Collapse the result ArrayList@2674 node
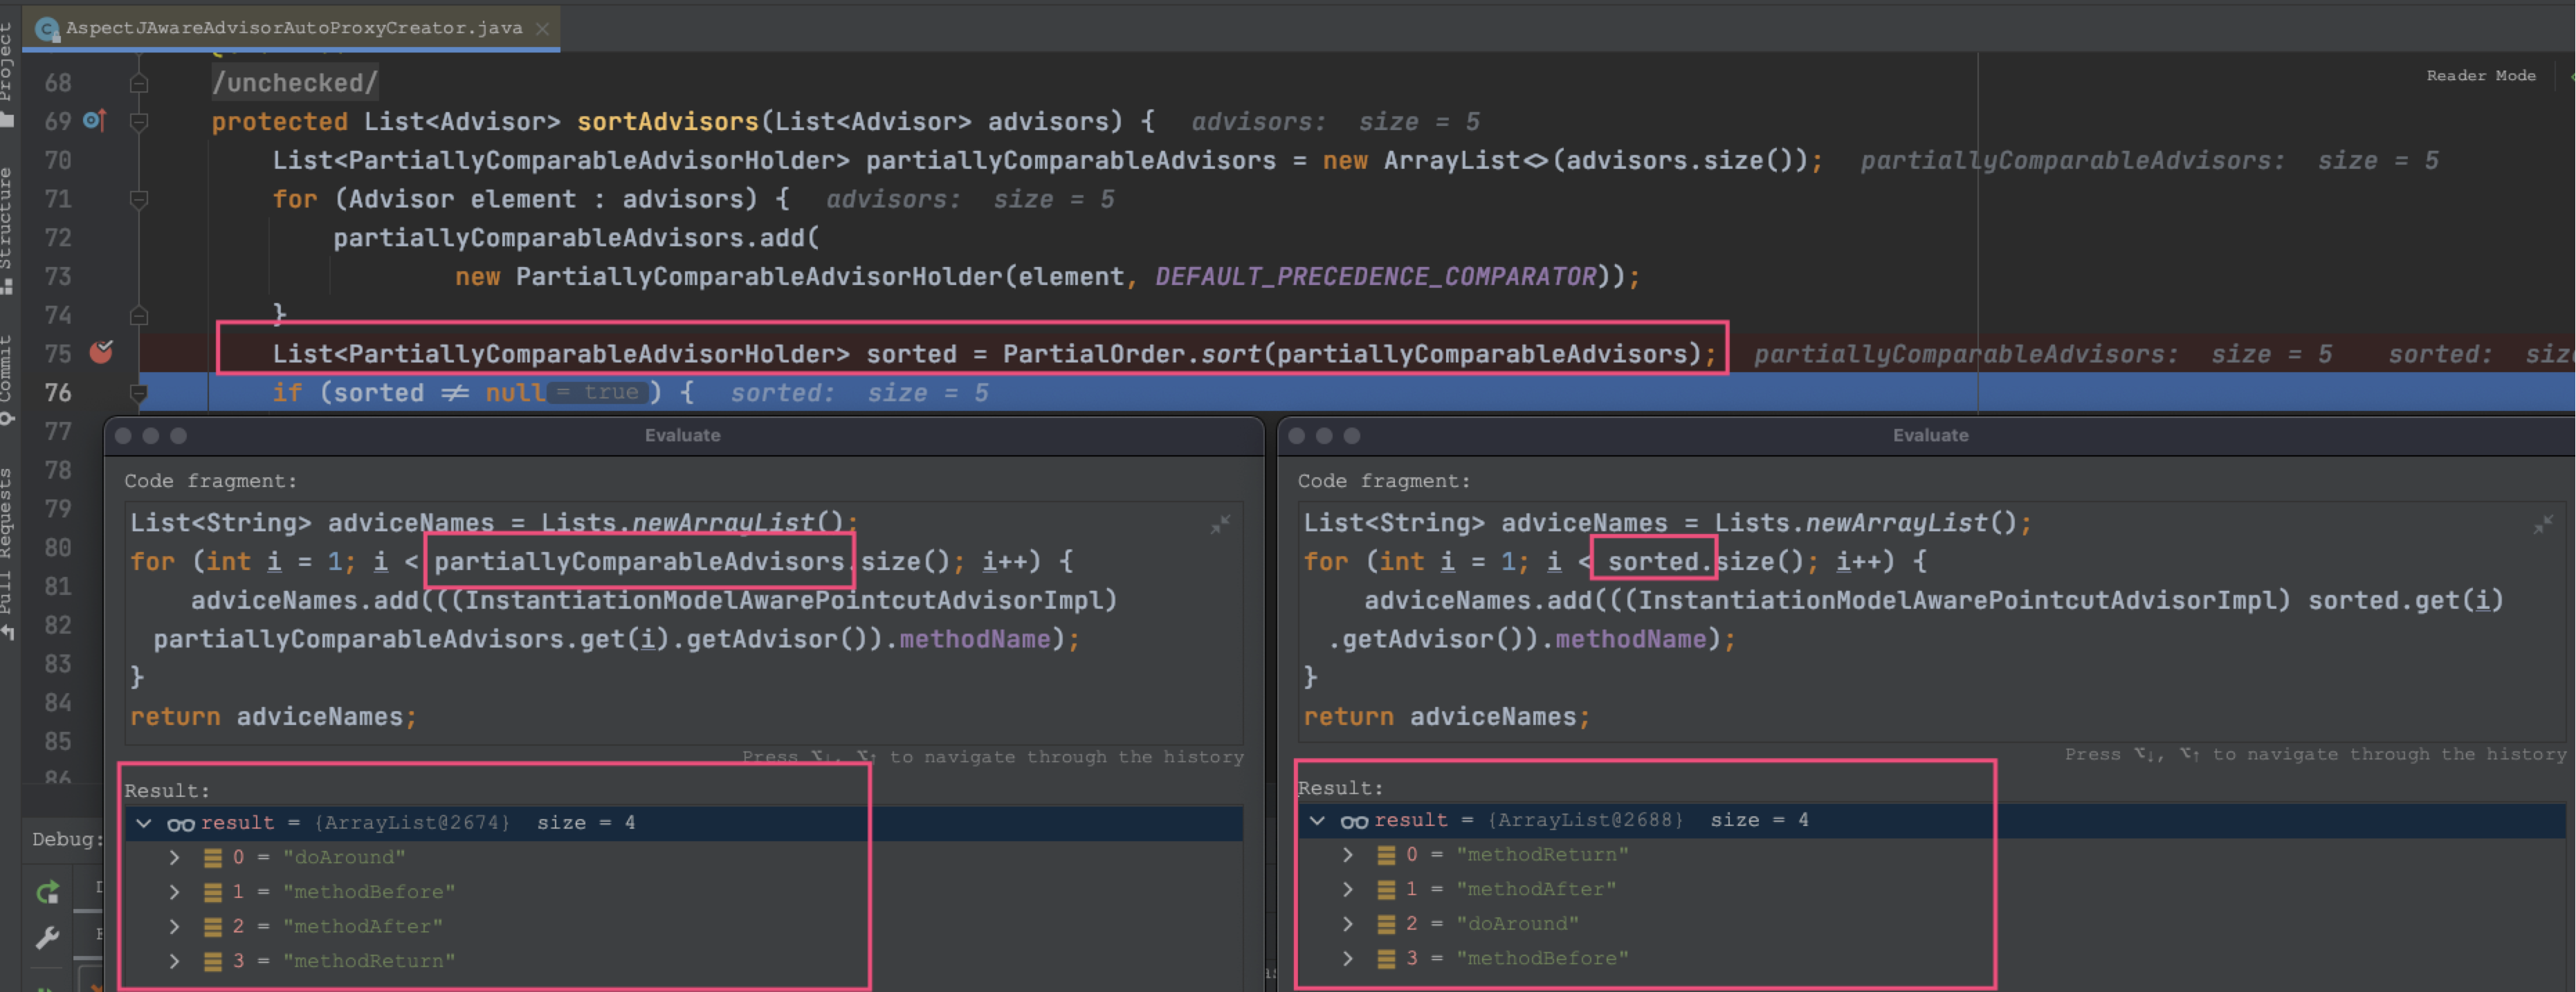2576x992 pixels. (x=144, y=823)
